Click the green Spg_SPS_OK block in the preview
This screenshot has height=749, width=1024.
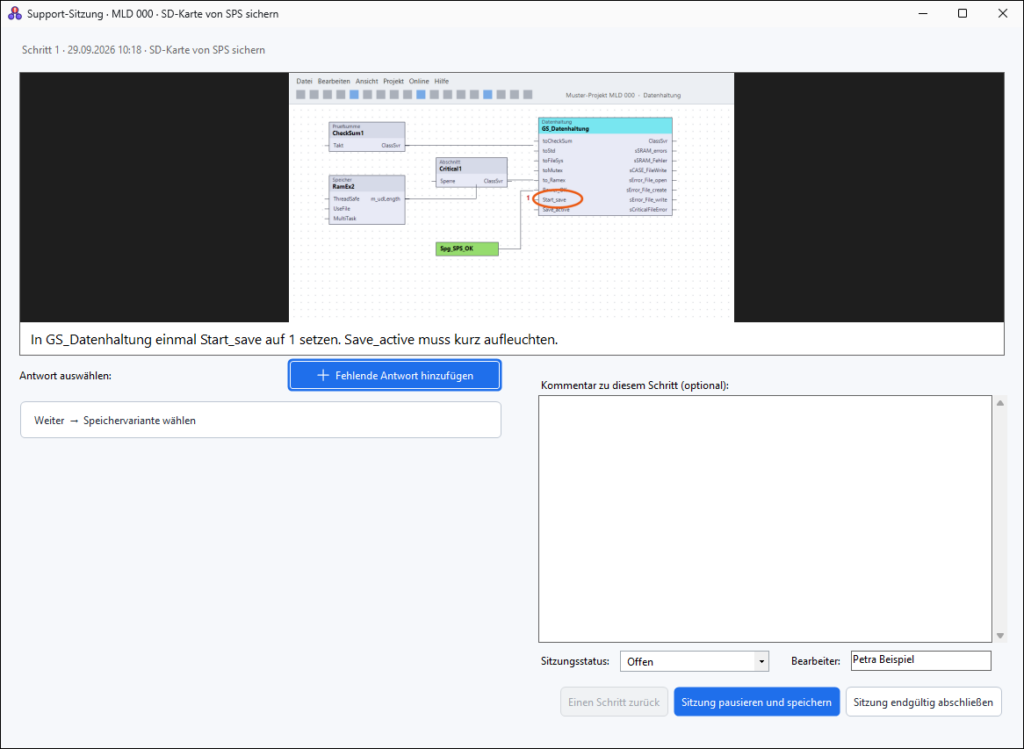[x=467, y=249]
